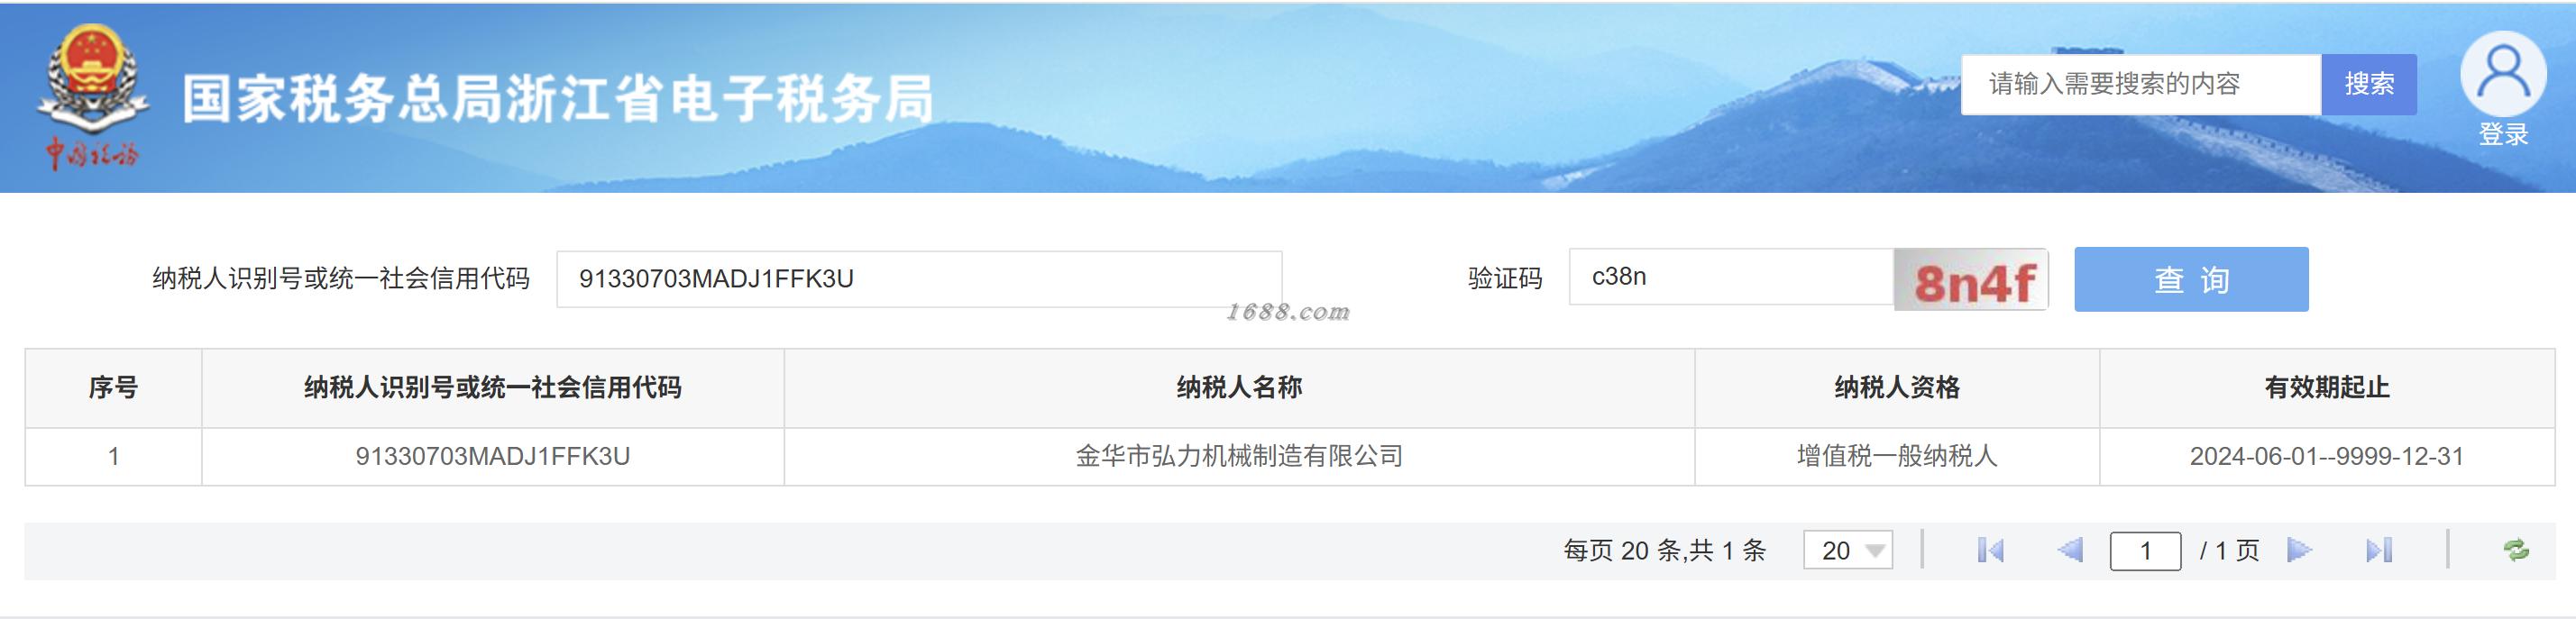Select the 金华市弘力机械制造有限公司 result row
Screen dimensions: 2576x619
[x=1290, y=457]
